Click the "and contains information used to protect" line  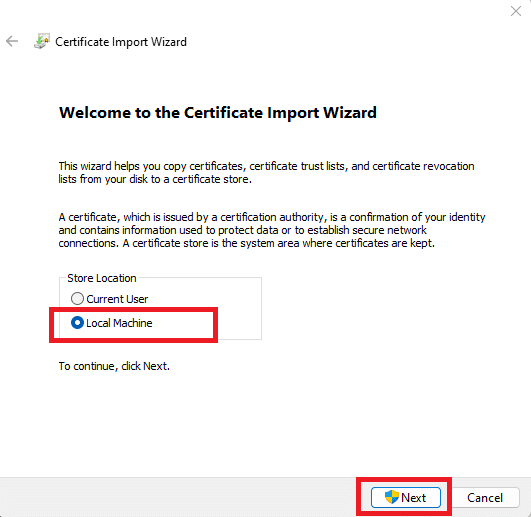pyautogui.click(x=242, y=230)
